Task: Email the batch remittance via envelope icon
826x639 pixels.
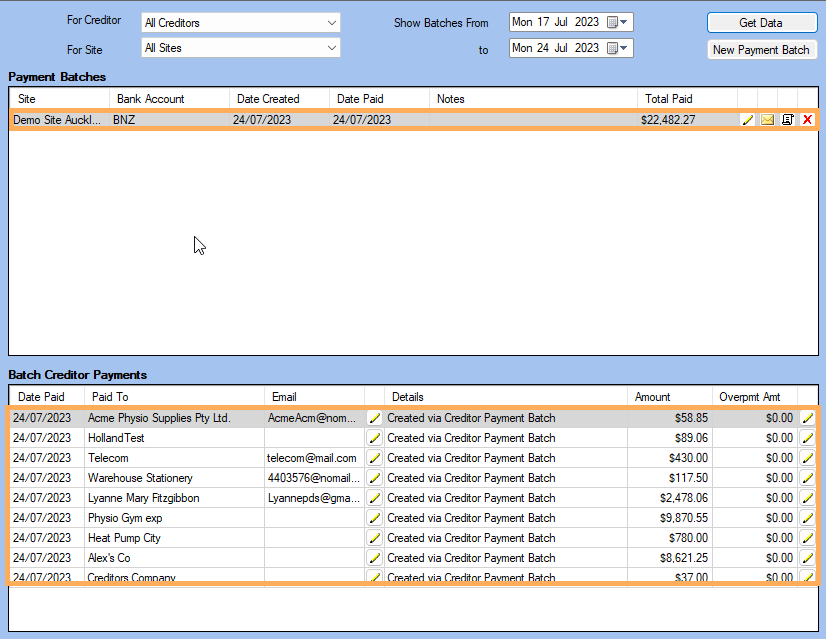Action: click(767, 119)
